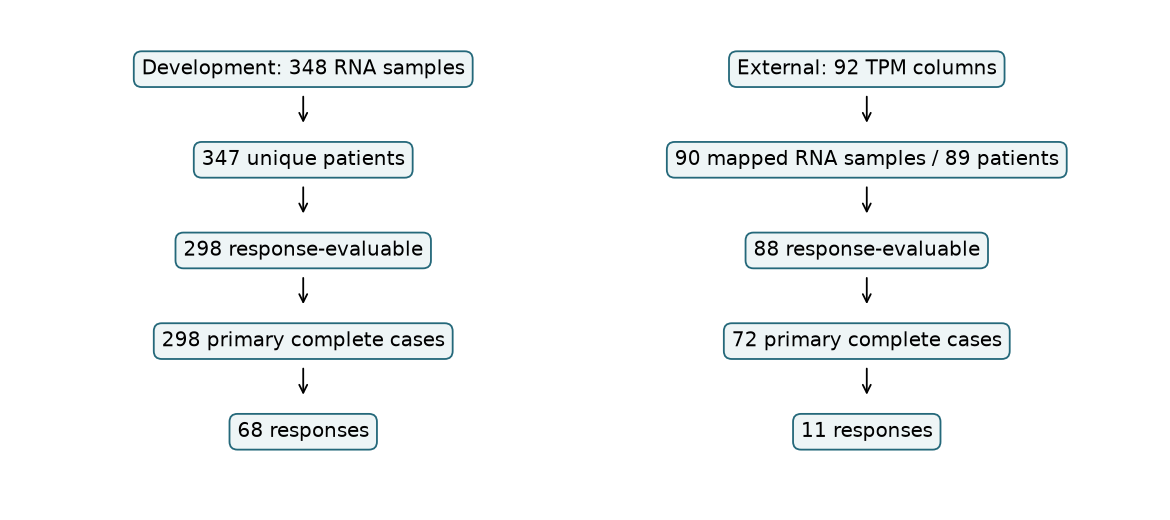This screenshot has width=1170, height=520.
Task: Click arrow below 347 unique patients
Action: pyautogui.click(x=303, y=200)
